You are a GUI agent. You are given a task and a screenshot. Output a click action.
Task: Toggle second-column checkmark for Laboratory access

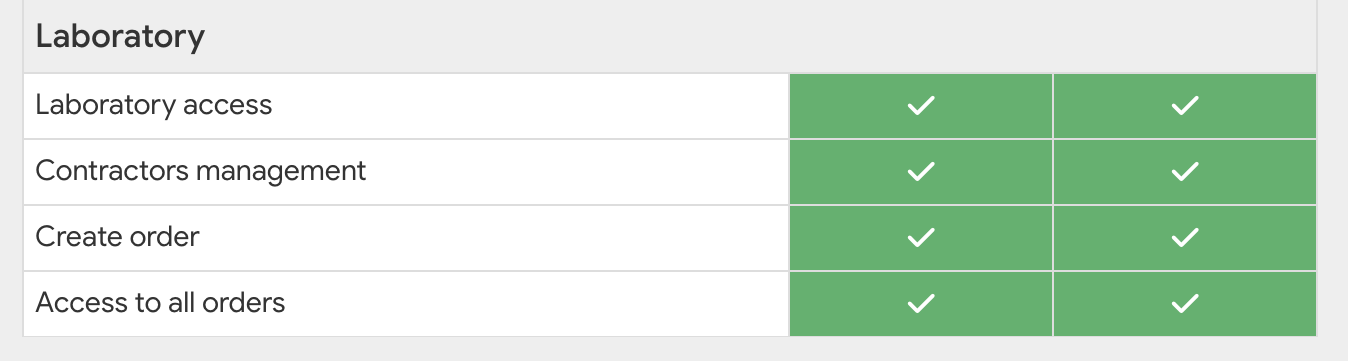[1185, 105]
